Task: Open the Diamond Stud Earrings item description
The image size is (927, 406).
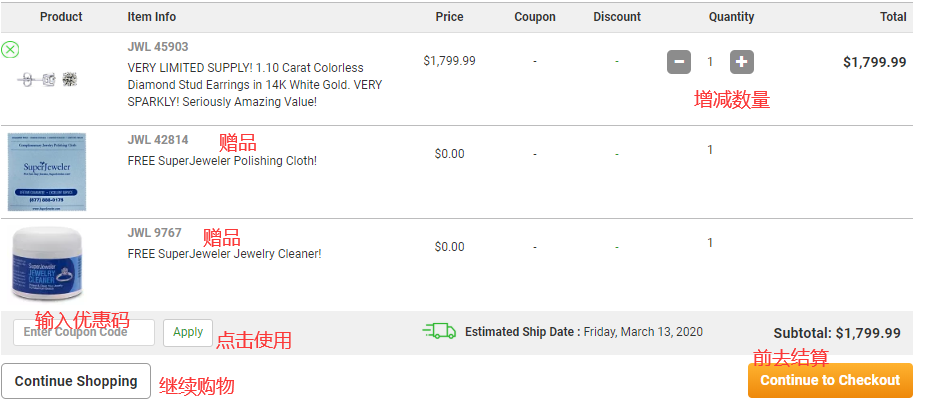Action: pos(255,85)
